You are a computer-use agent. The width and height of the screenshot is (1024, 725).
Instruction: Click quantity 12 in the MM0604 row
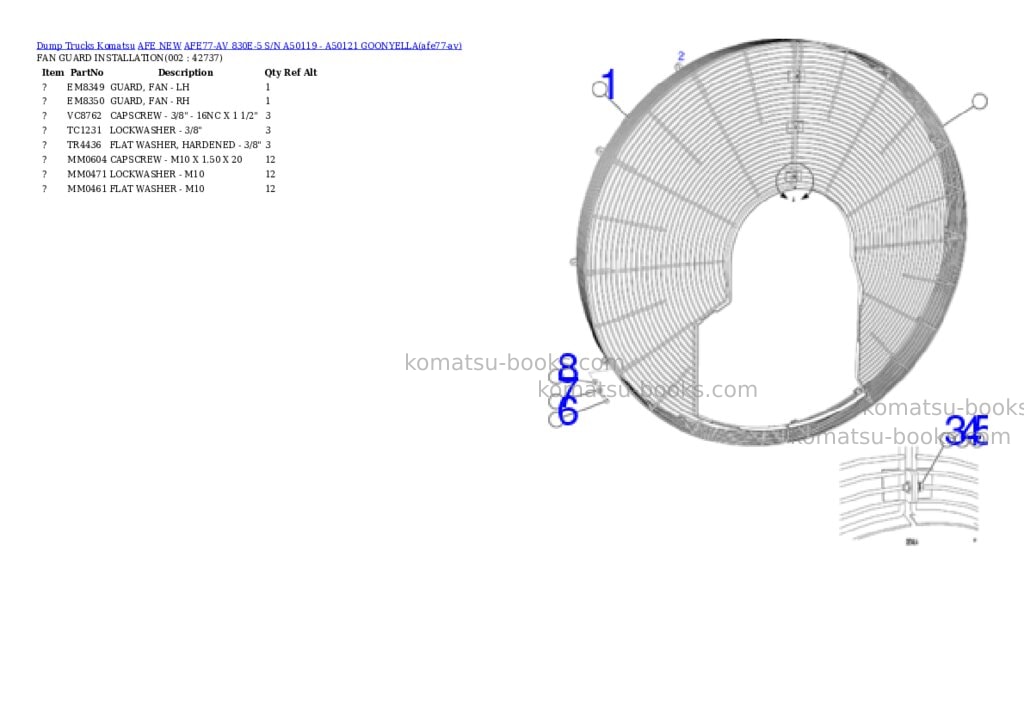click(x=270, y=159)
